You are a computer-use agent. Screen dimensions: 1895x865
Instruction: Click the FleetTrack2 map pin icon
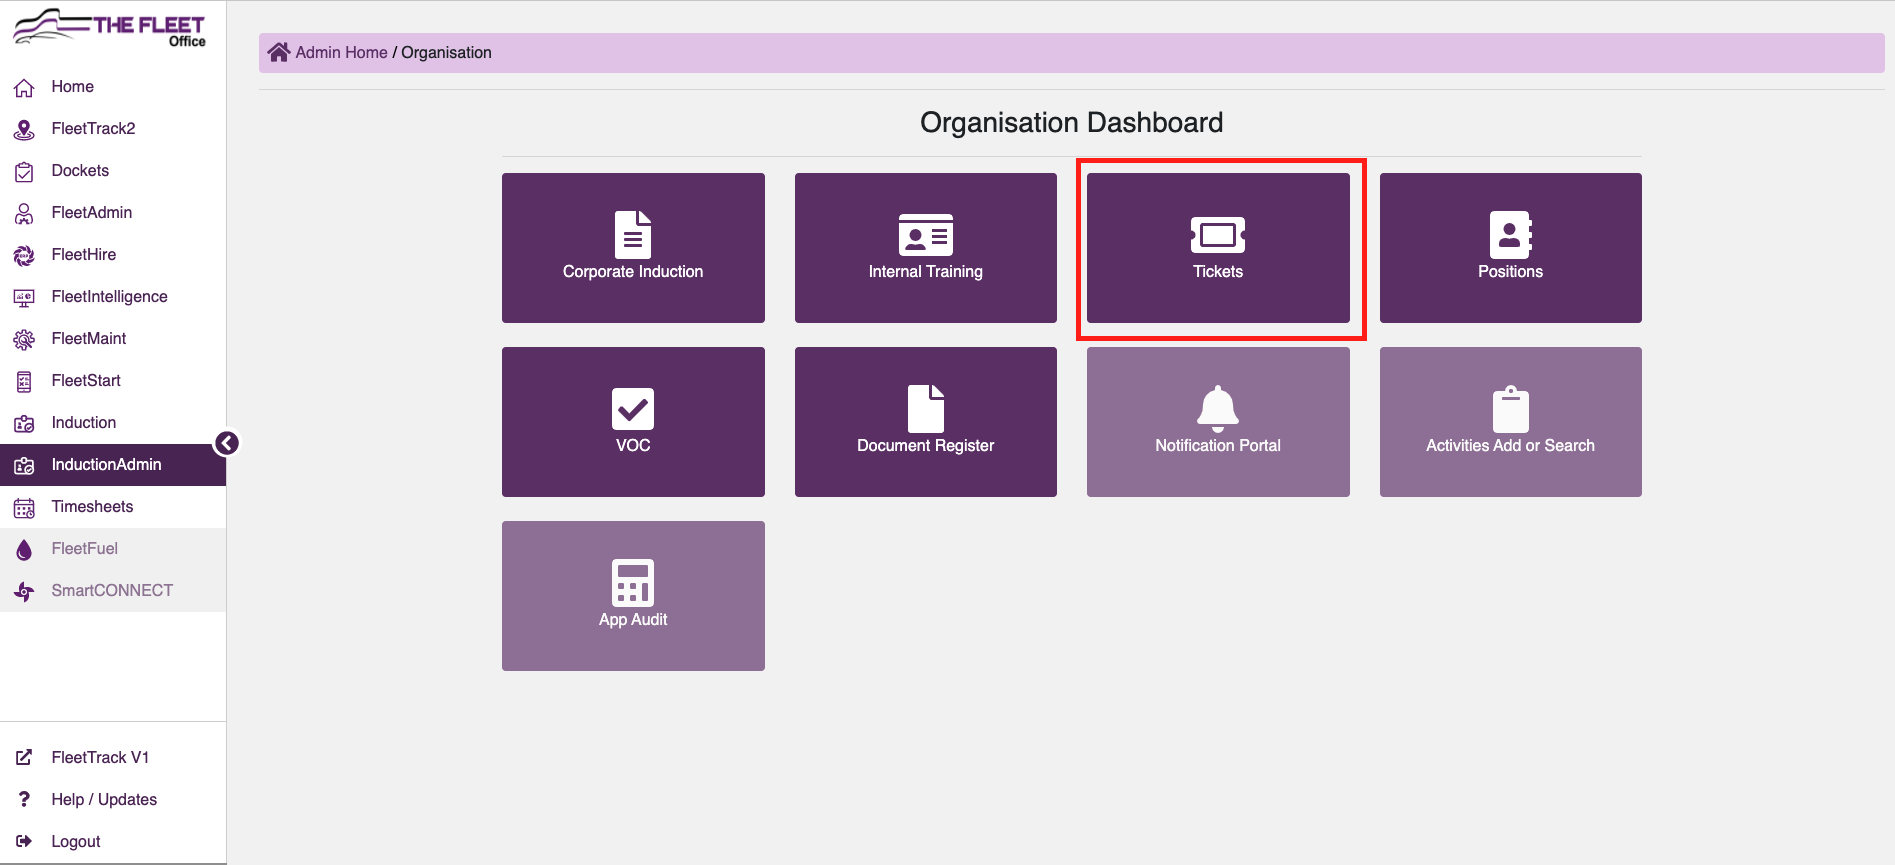point(24,130)
